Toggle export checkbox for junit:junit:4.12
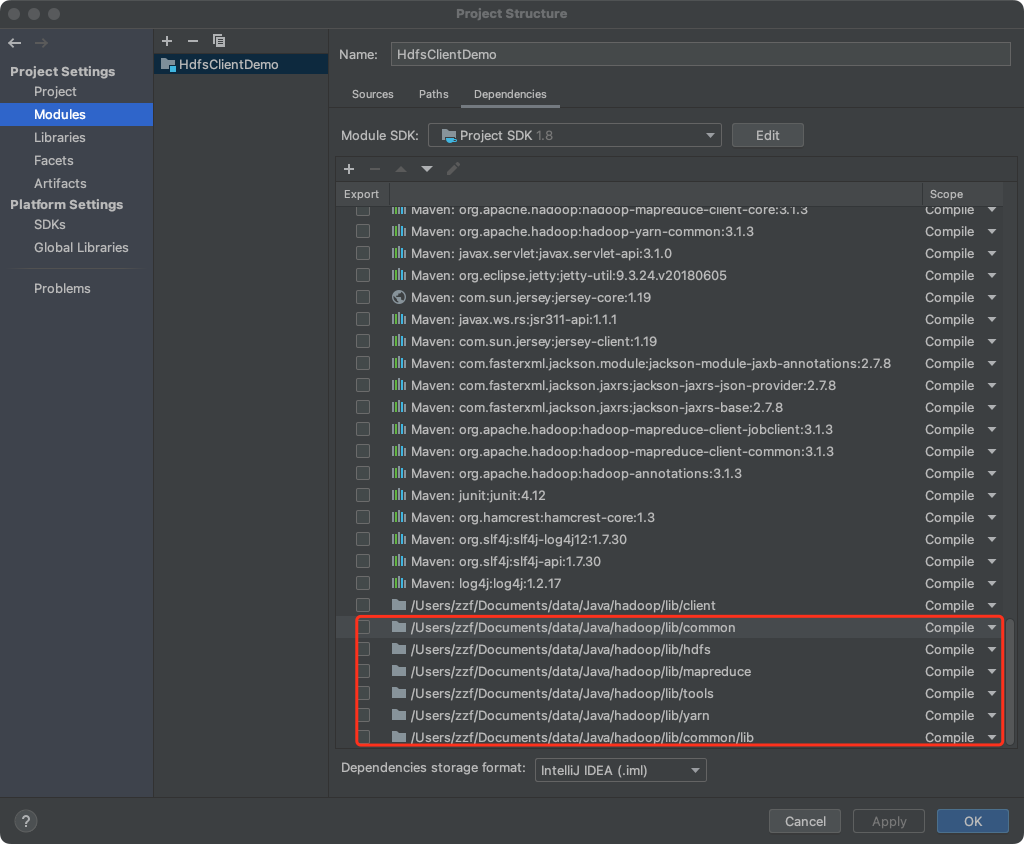The height and width of the screenshot is (844, 1024). [x=363, y=495]
